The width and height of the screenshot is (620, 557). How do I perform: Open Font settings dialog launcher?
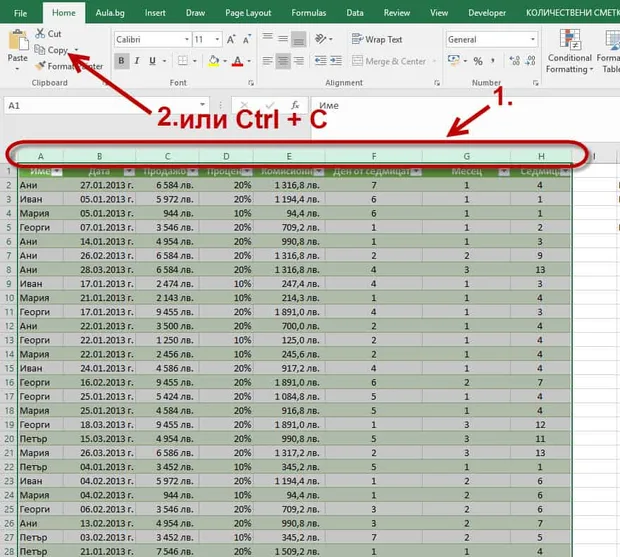[x=251, y=83]
